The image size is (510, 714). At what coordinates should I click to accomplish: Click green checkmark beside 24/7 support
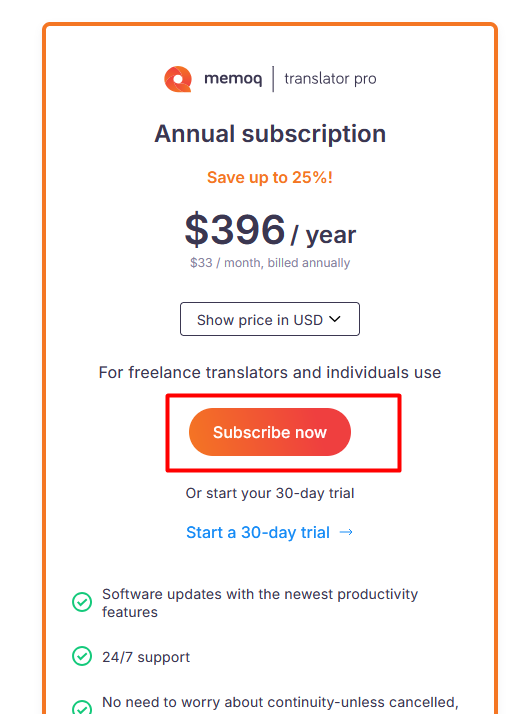82,656
